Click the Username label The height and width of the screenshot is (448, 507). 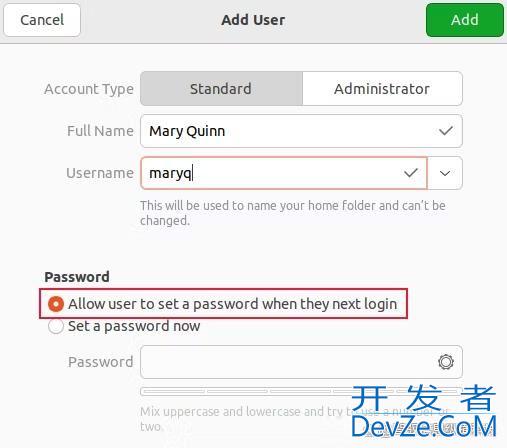[100, 173]
